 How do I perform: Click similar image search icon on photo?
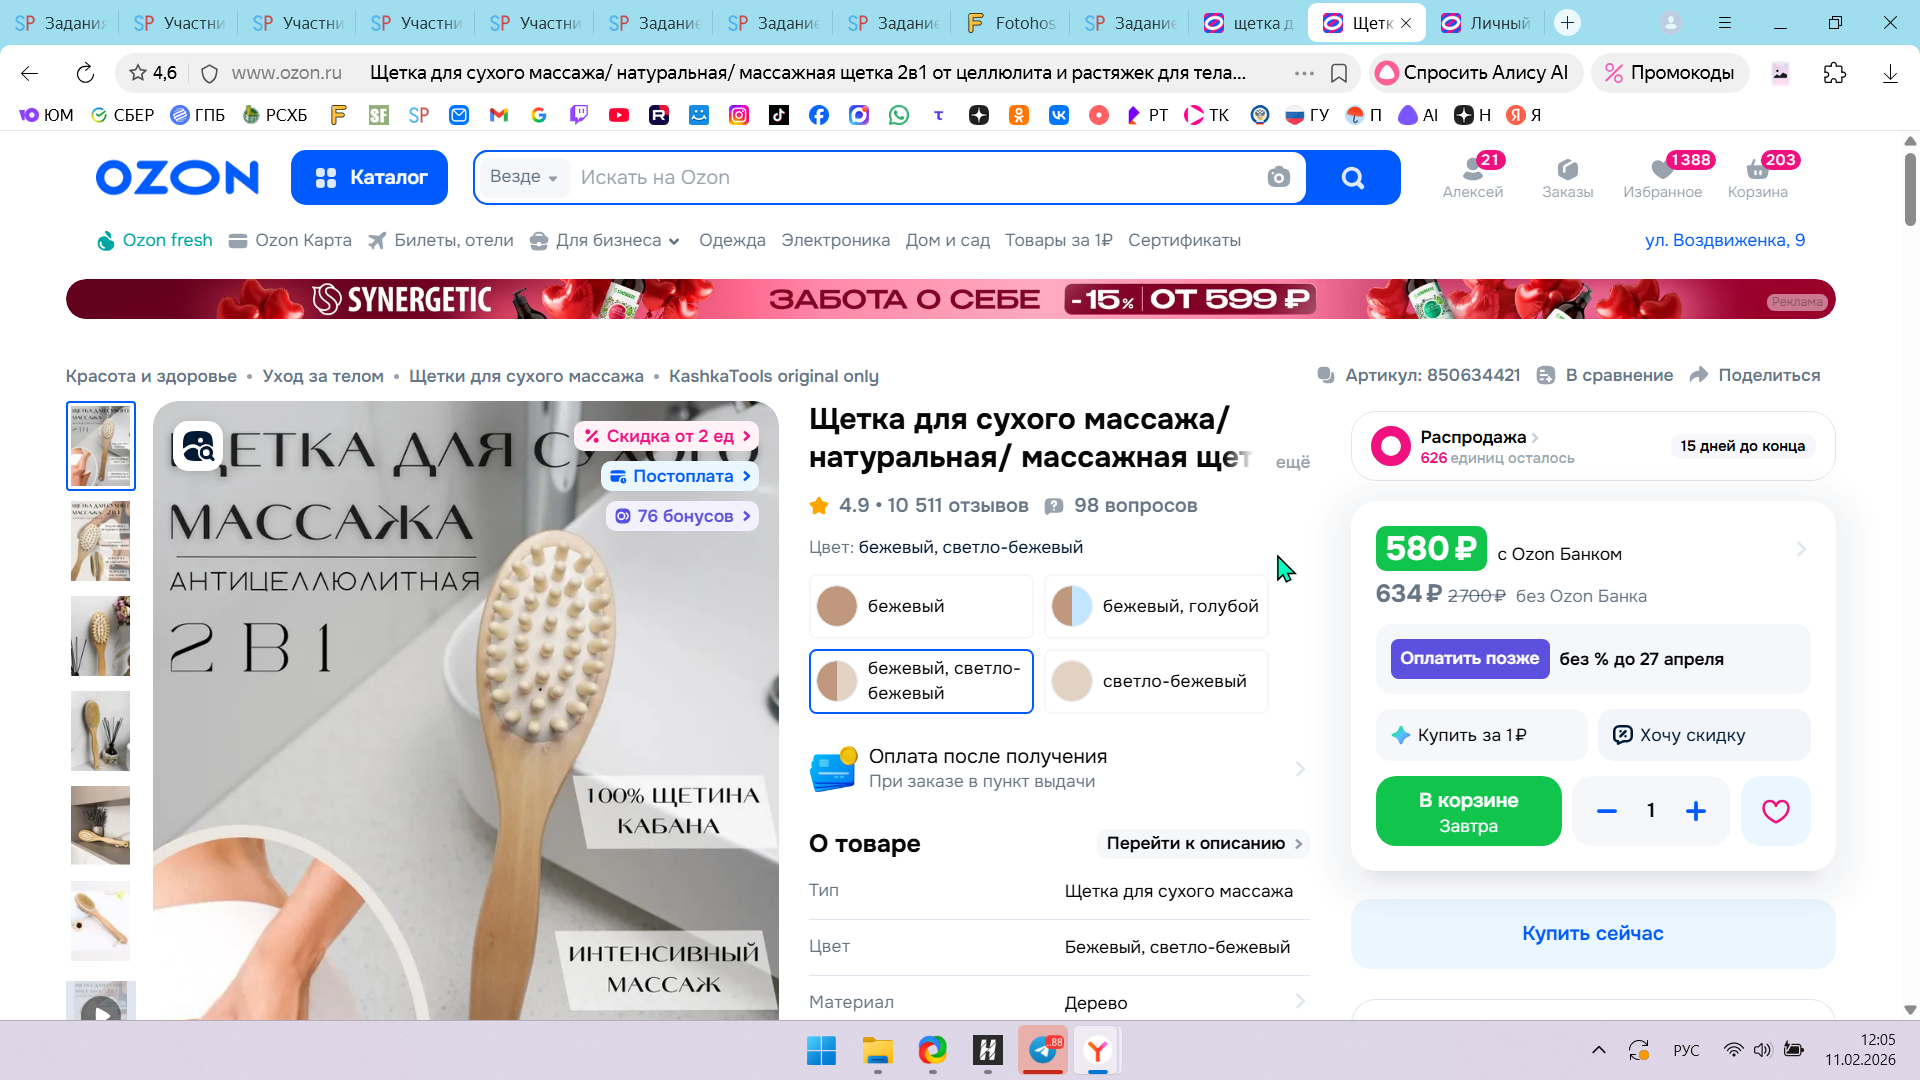(x=198, y=446)
